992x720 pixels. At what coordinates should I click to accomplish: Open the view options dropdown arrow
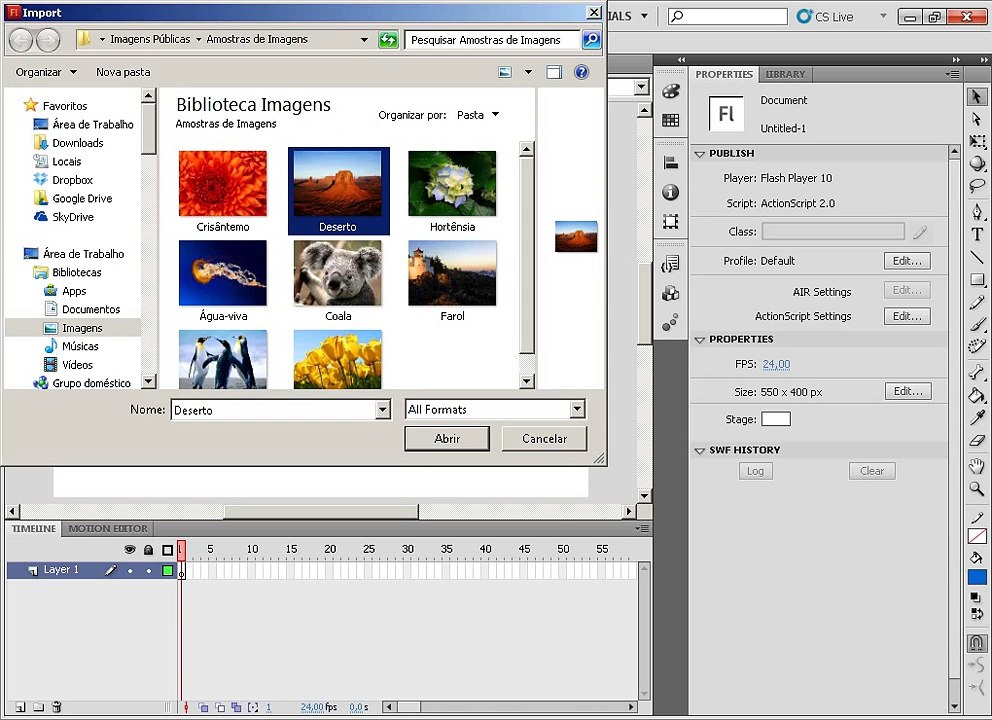[x=528, y=72]
